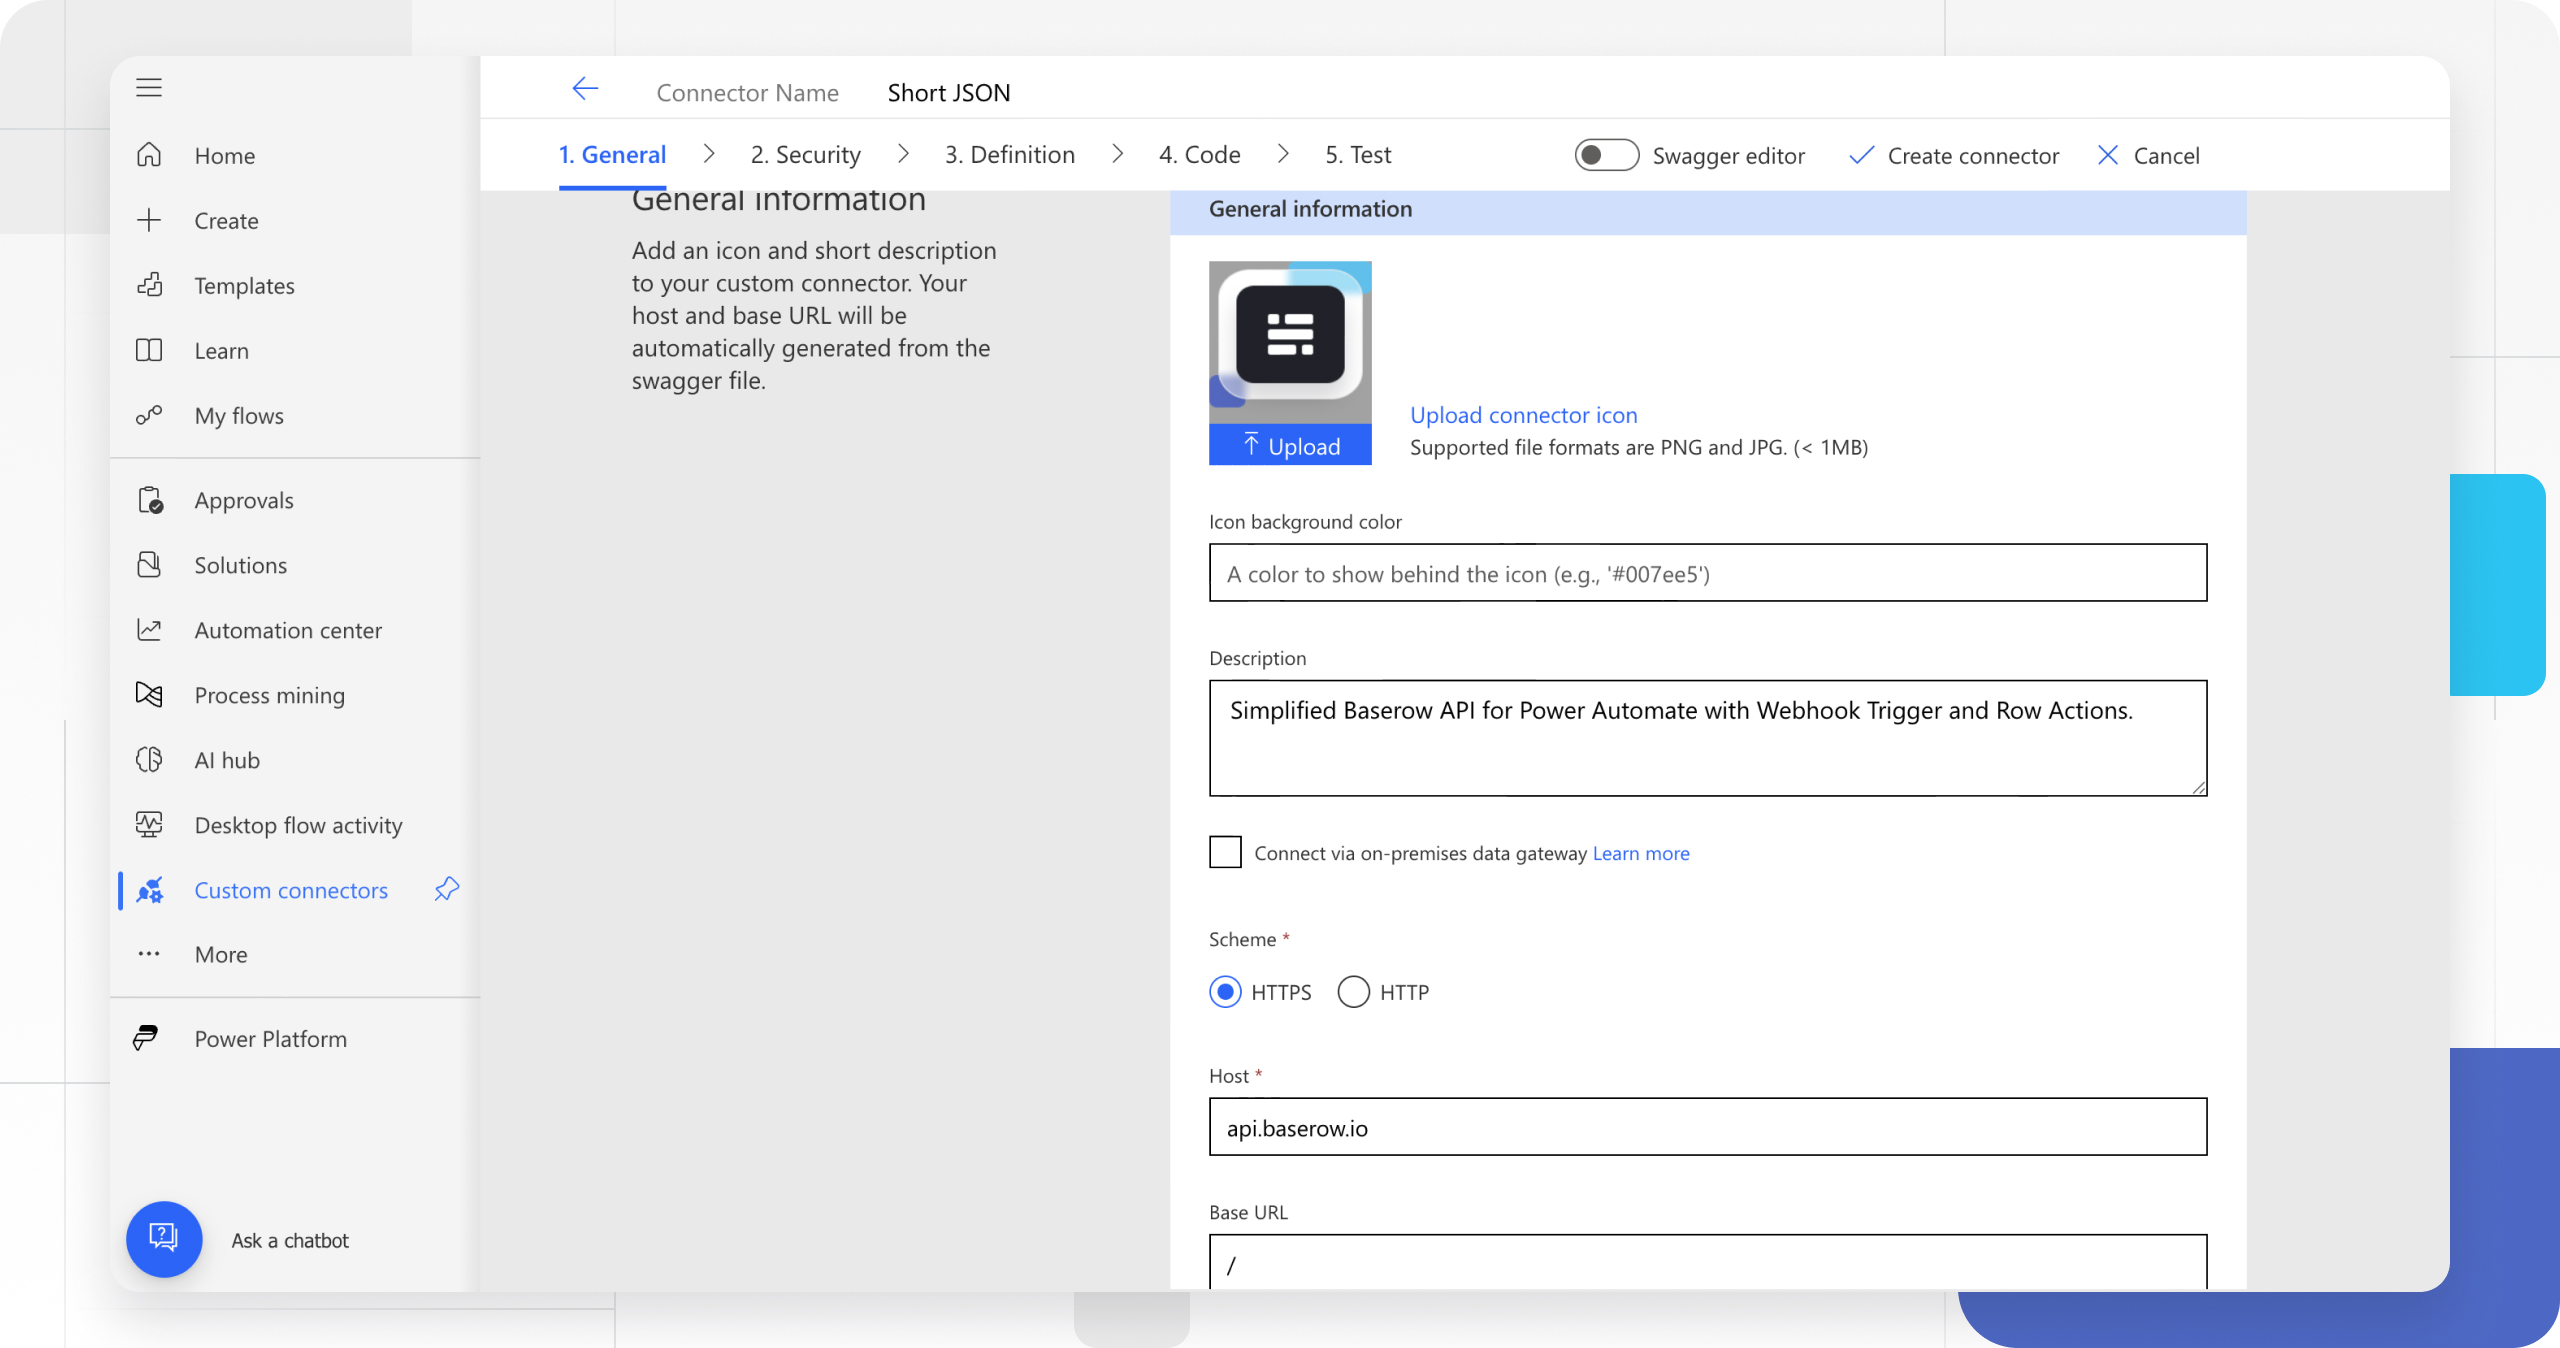Viewport: 2560px width, 1348px height.
Task: Select the HTTPS scheme radio button
Action: tap(1225, 992)
